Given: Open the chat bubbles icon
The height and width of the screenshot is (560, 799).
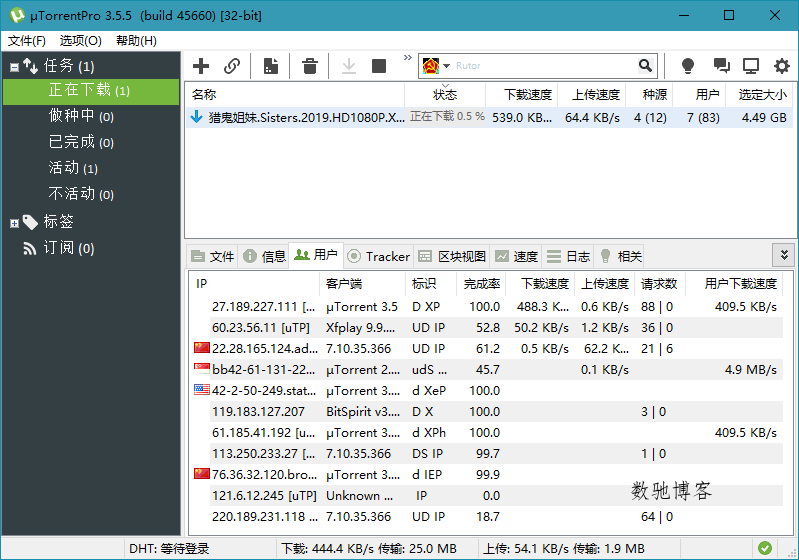Looking at the screenshot, I should tap(721, 66).
